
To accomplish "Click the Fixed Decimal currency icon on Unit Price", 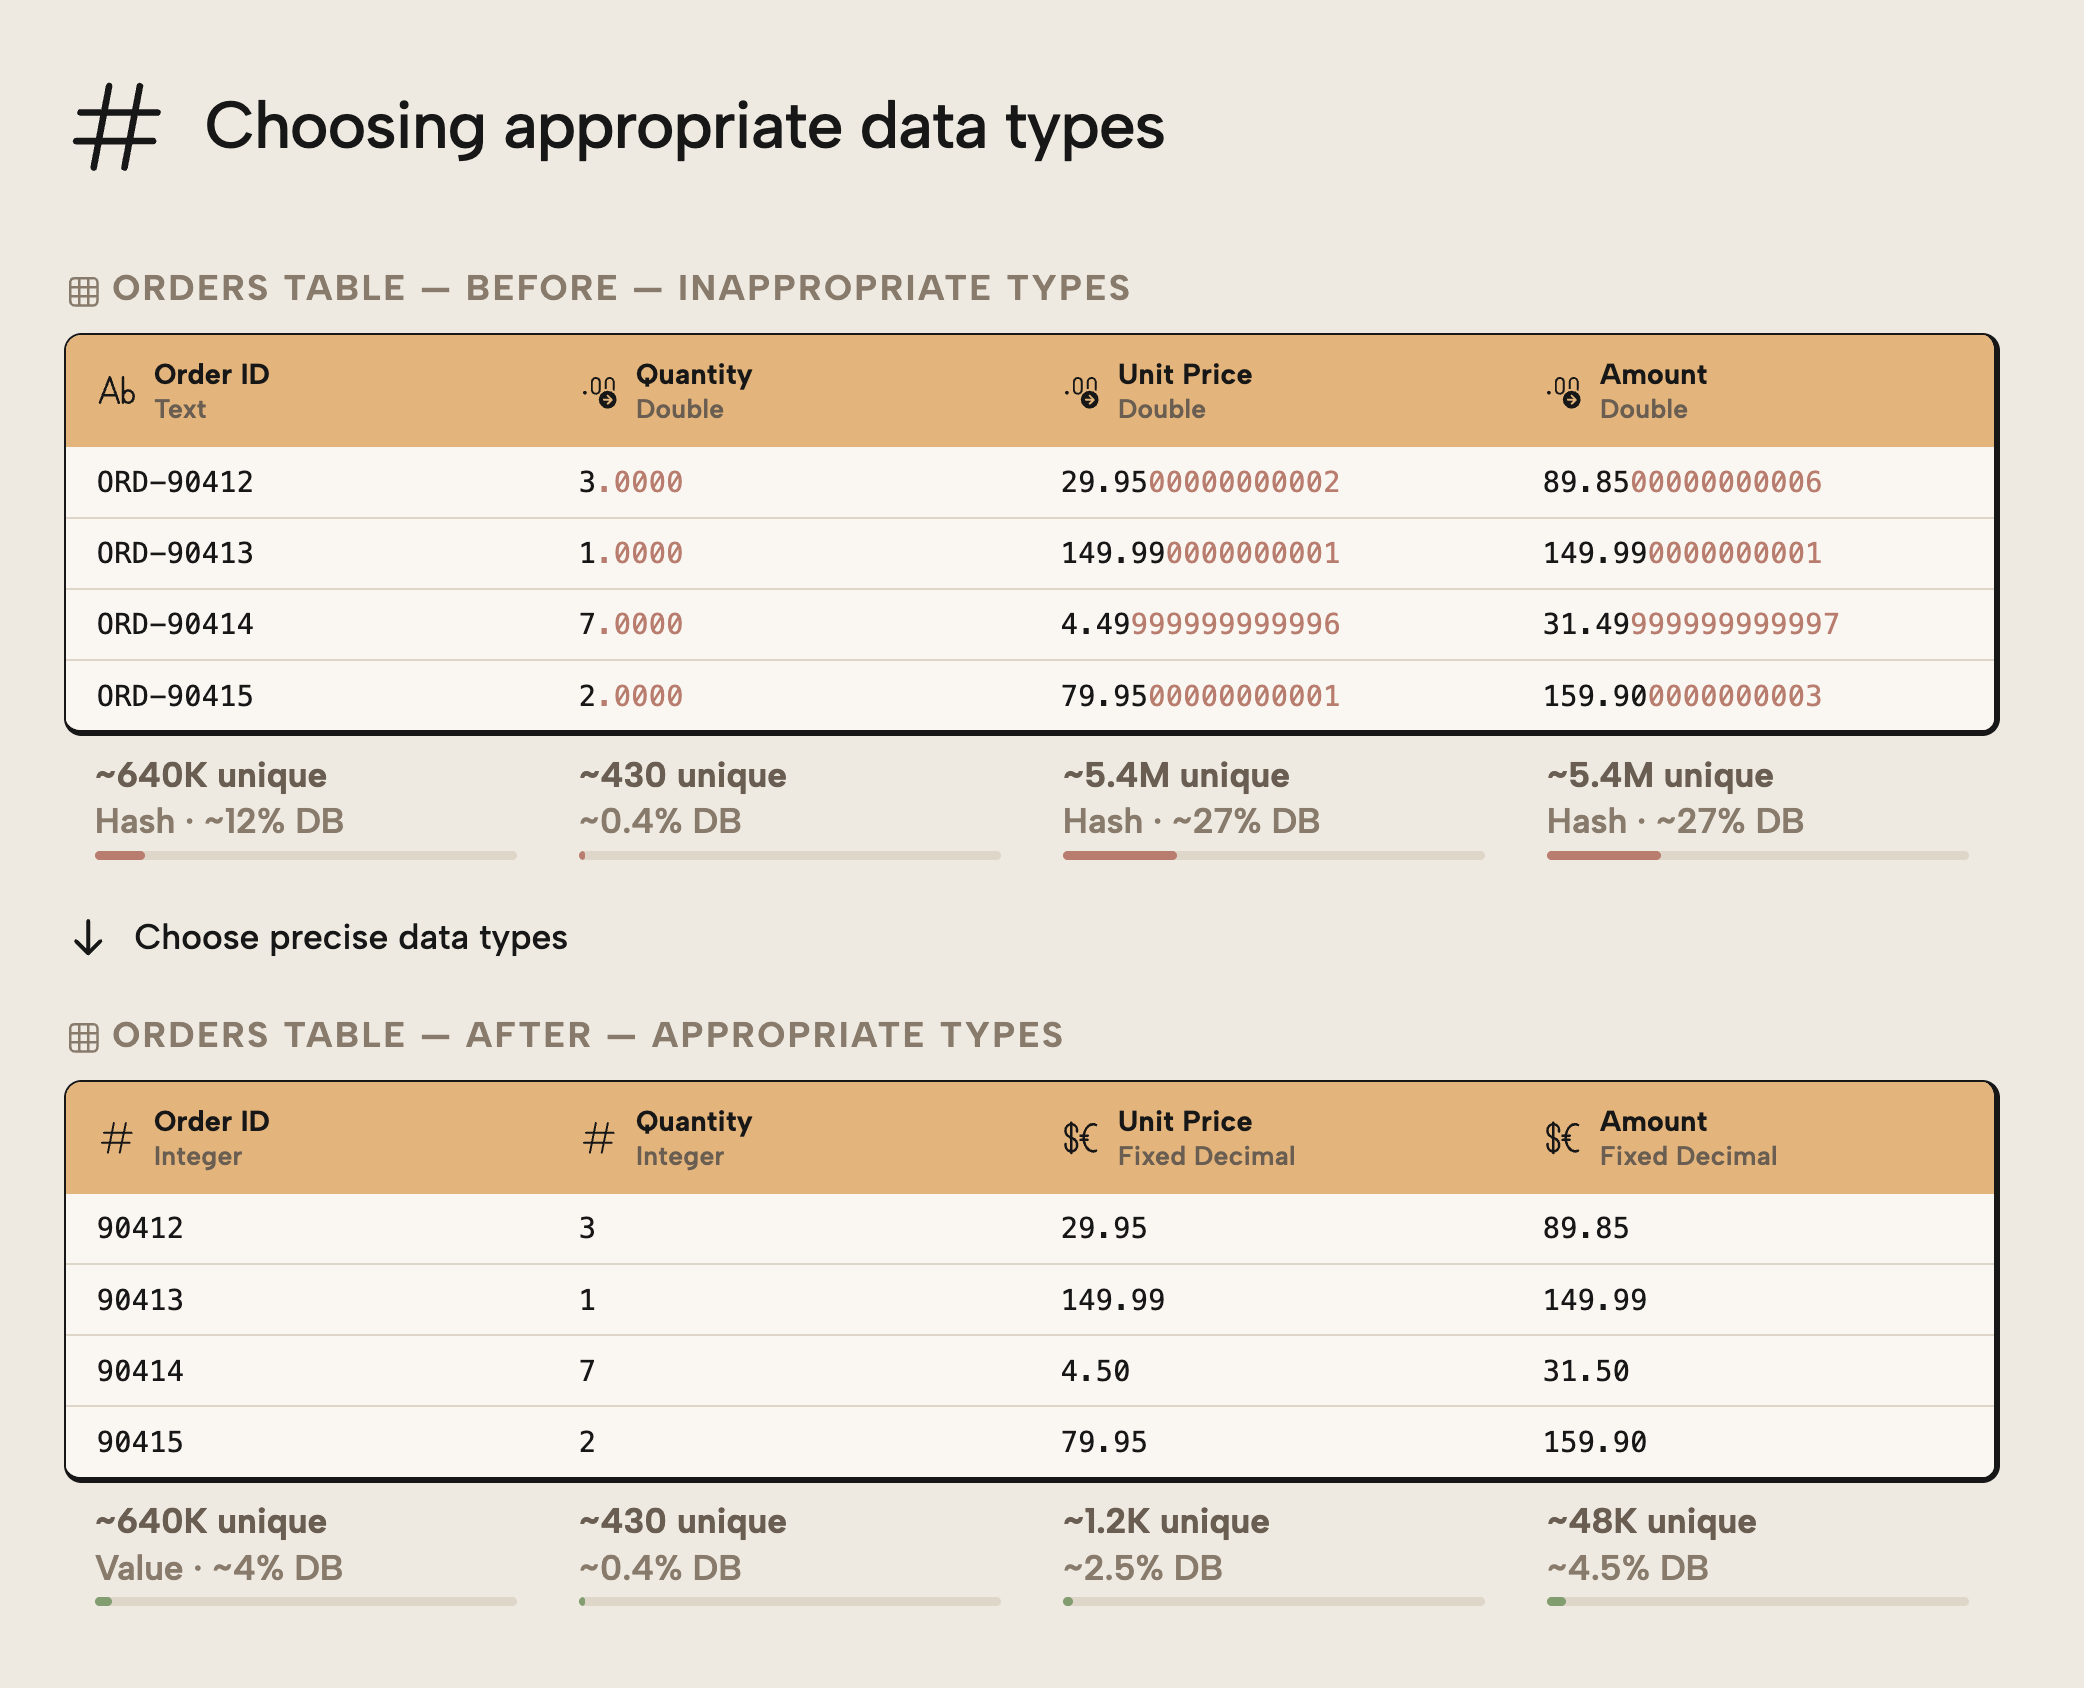I will [x=1080, y=1137].
